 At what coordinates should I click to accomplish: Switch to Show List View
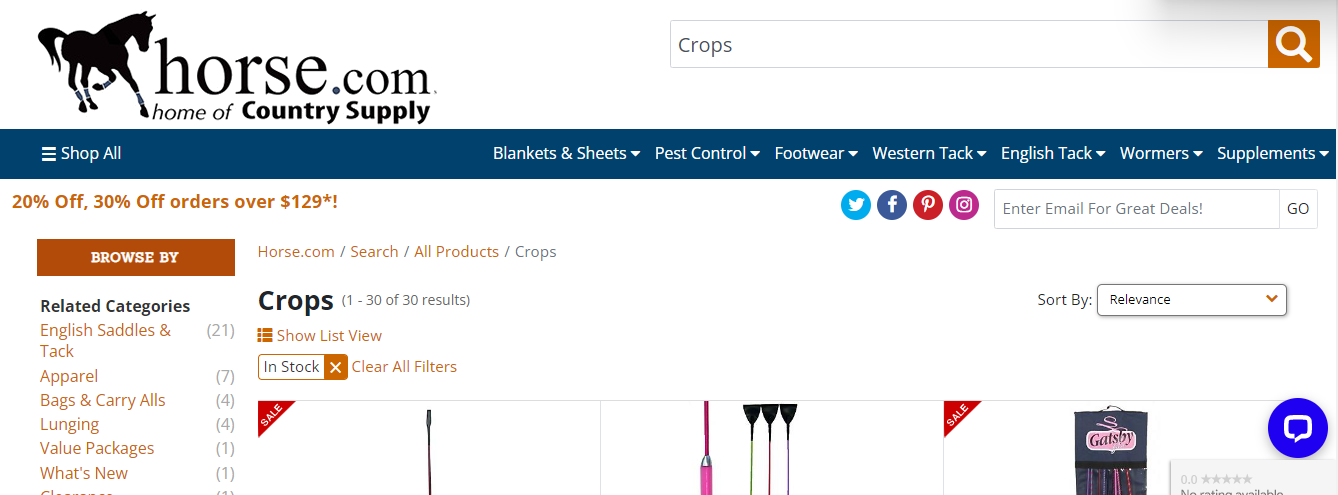pos(320,336)
